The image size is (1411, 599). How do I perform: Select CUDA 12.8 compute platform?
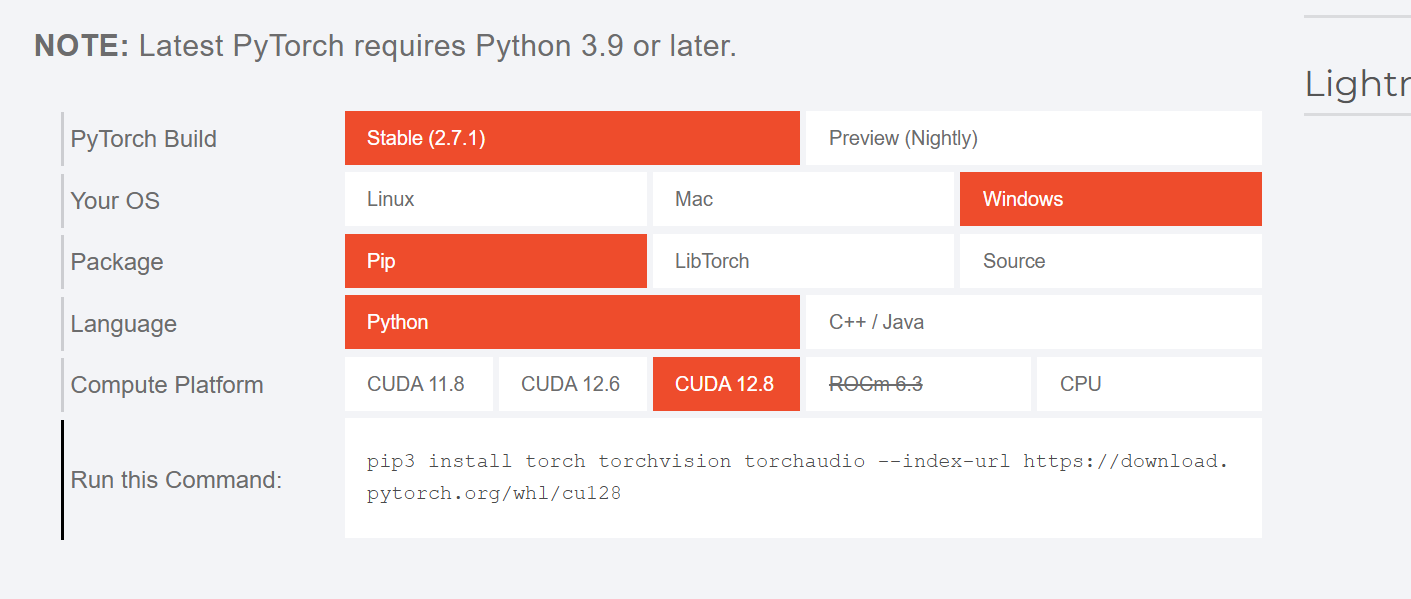pos(726,384)
